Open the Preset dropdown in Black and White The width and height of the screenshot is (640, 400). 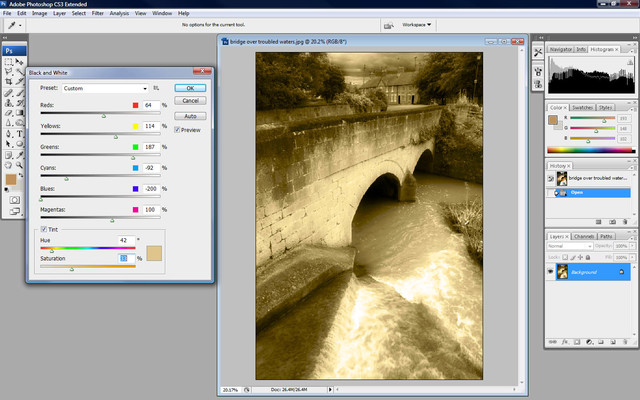[x=105, y=88]
